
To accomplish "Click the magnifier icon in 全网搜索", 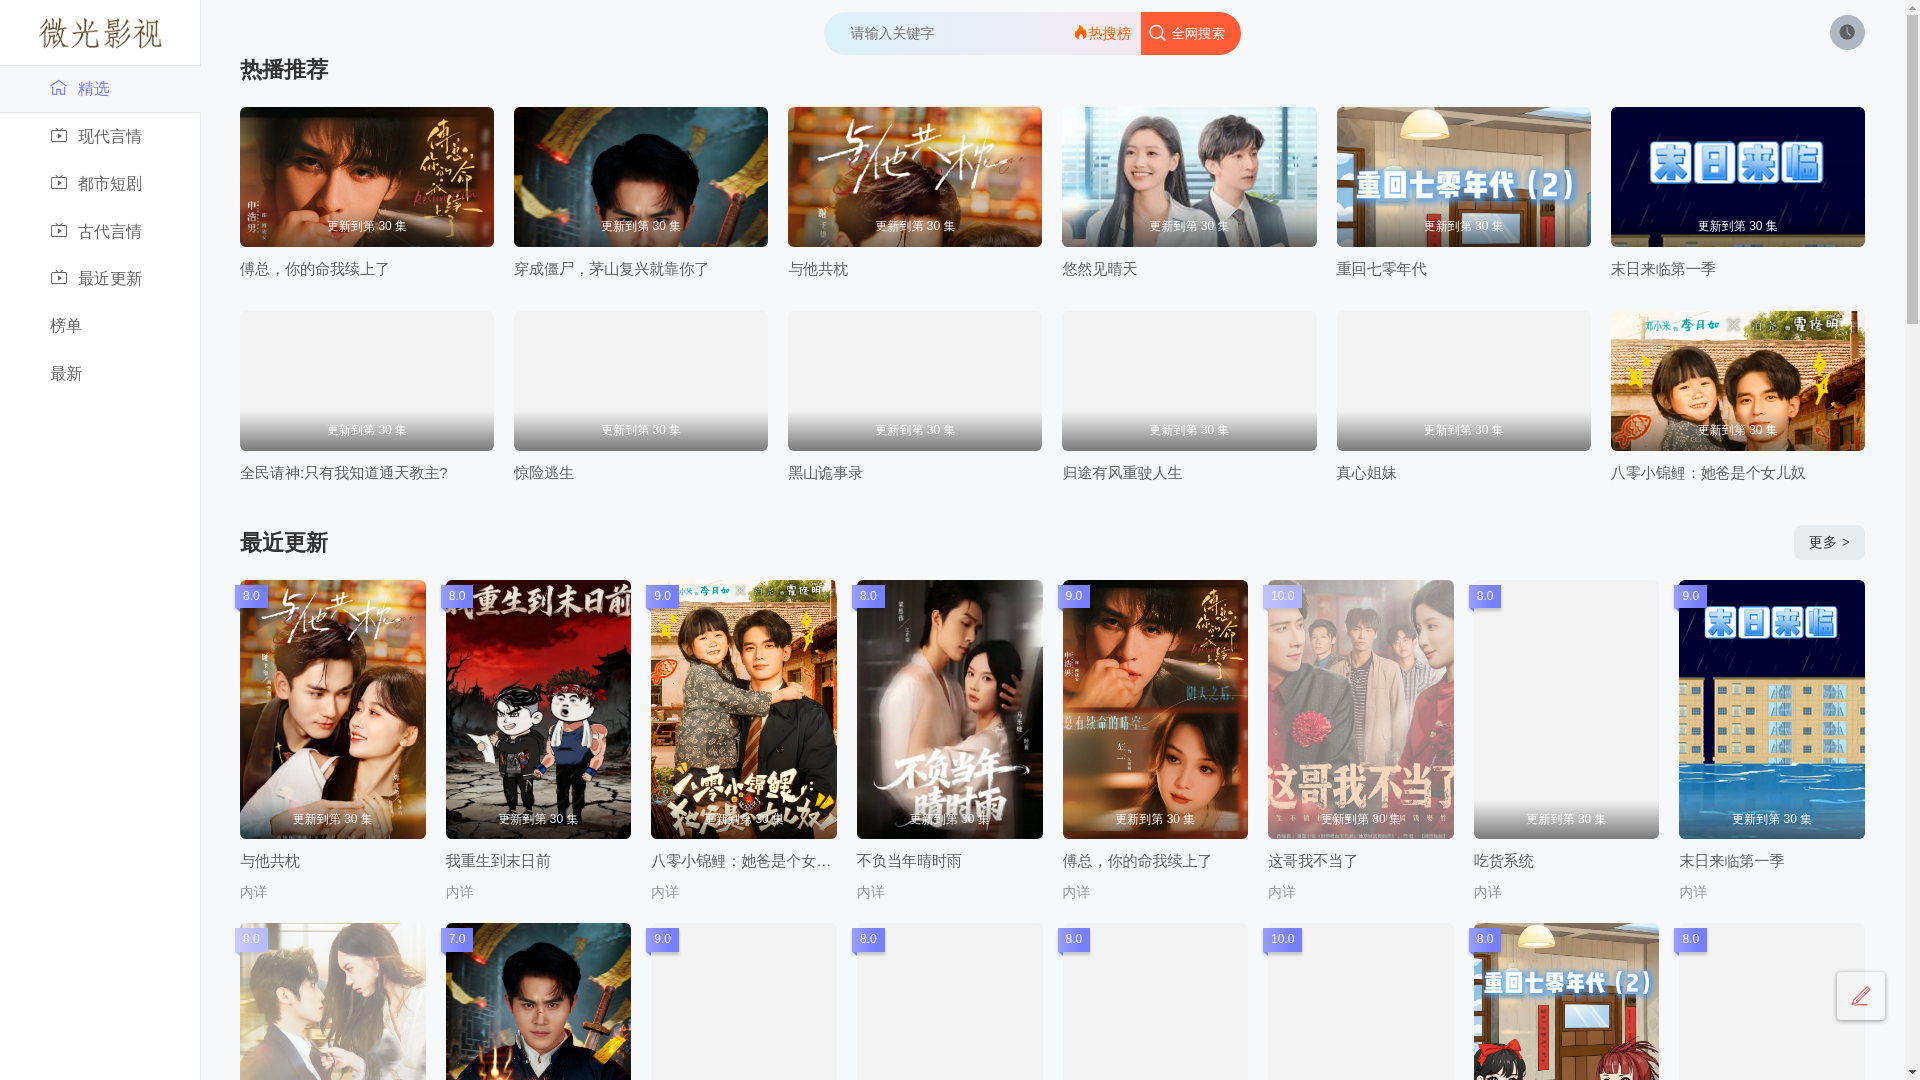I will pyautogui.click(x=1157, y=33).
